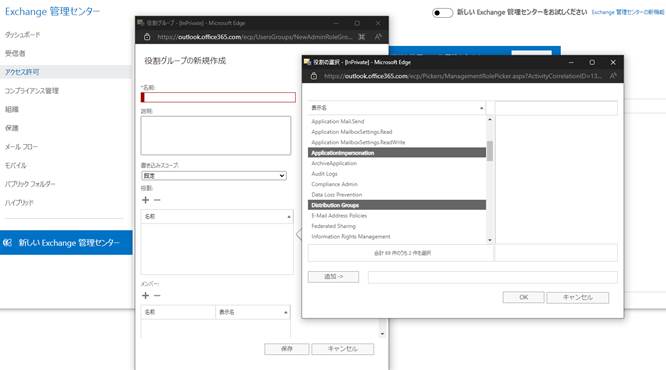Click the app-available icon in the role group address bar
666x370 pixels.
pyautogui.click(x=361, y=37)
